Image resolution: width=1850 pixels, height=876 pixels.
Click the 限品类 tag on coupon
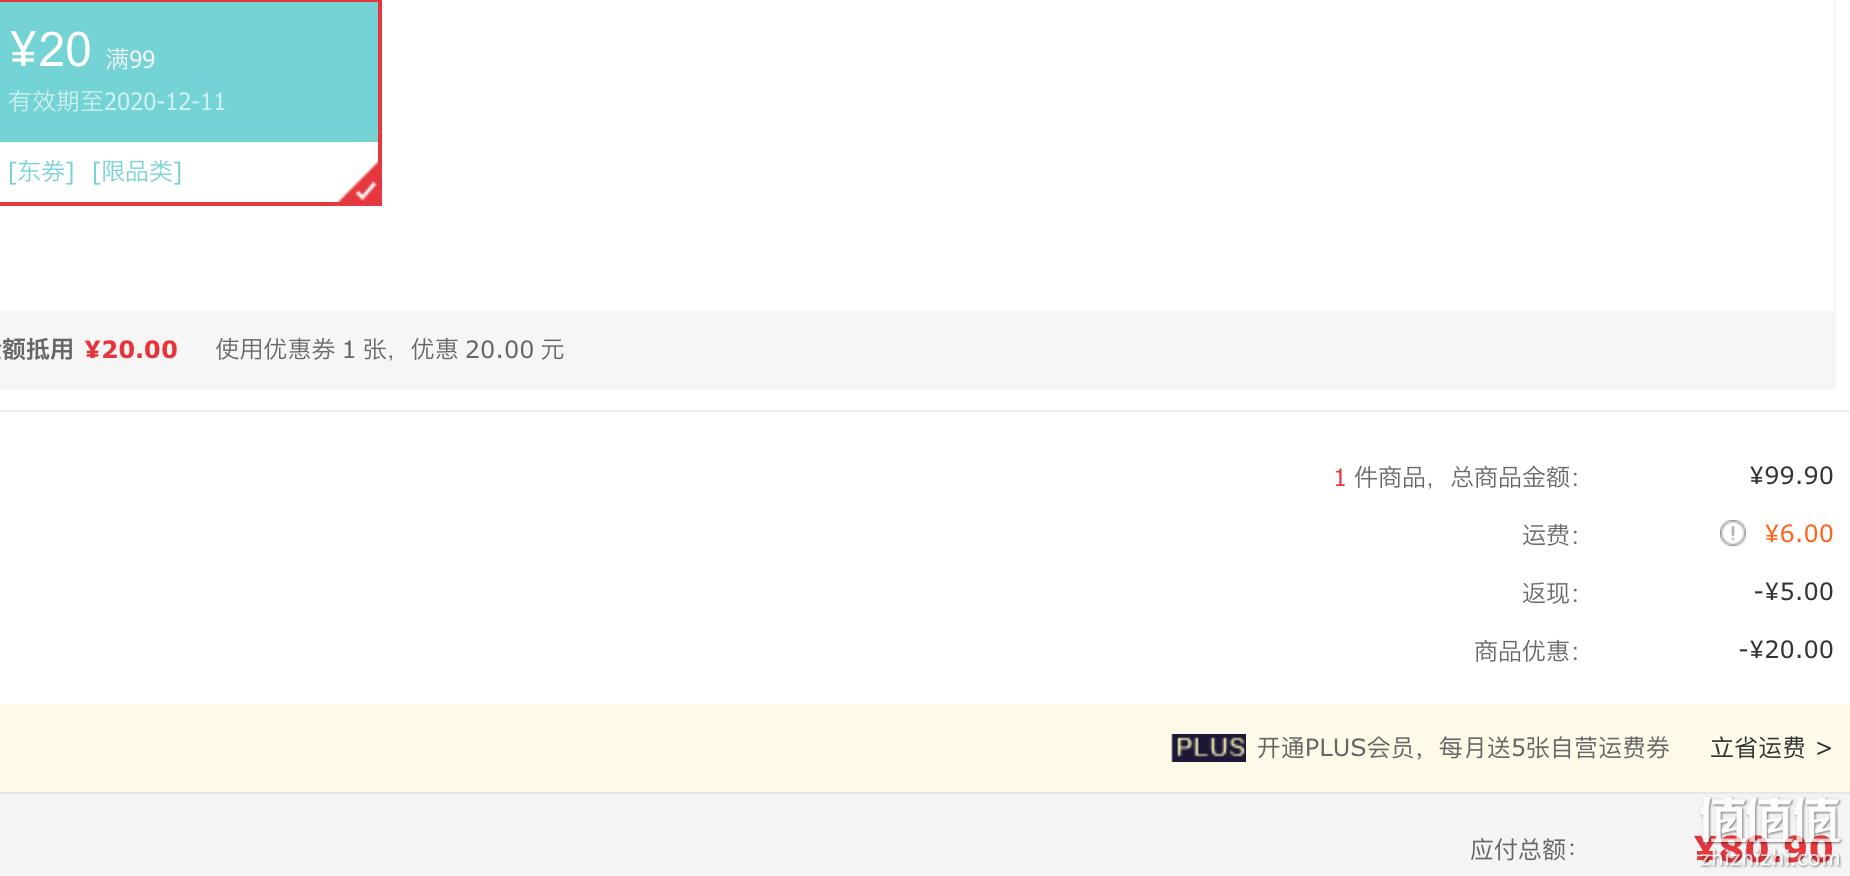(x=137, y=172)
